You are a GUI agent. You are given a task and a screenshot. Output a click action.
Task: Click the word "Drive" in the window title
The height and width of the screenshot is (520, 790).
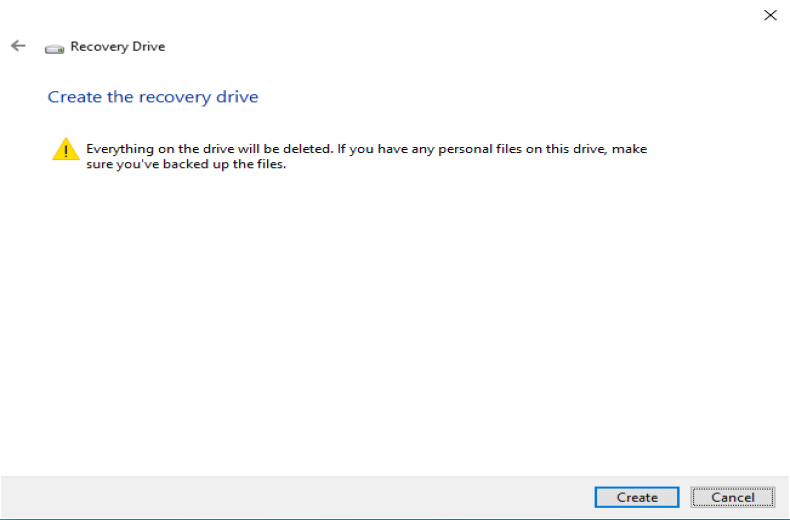(x=148, y=47)
